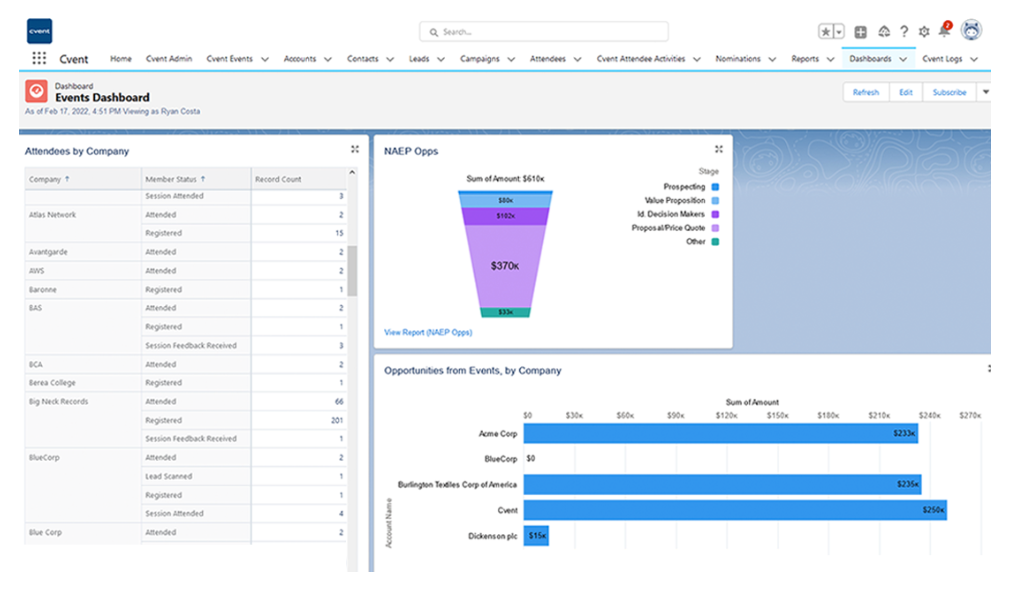The height and width of the screenshot is (592, 1015).
Task: Click the Refresh button
Action: pos(865,92)
